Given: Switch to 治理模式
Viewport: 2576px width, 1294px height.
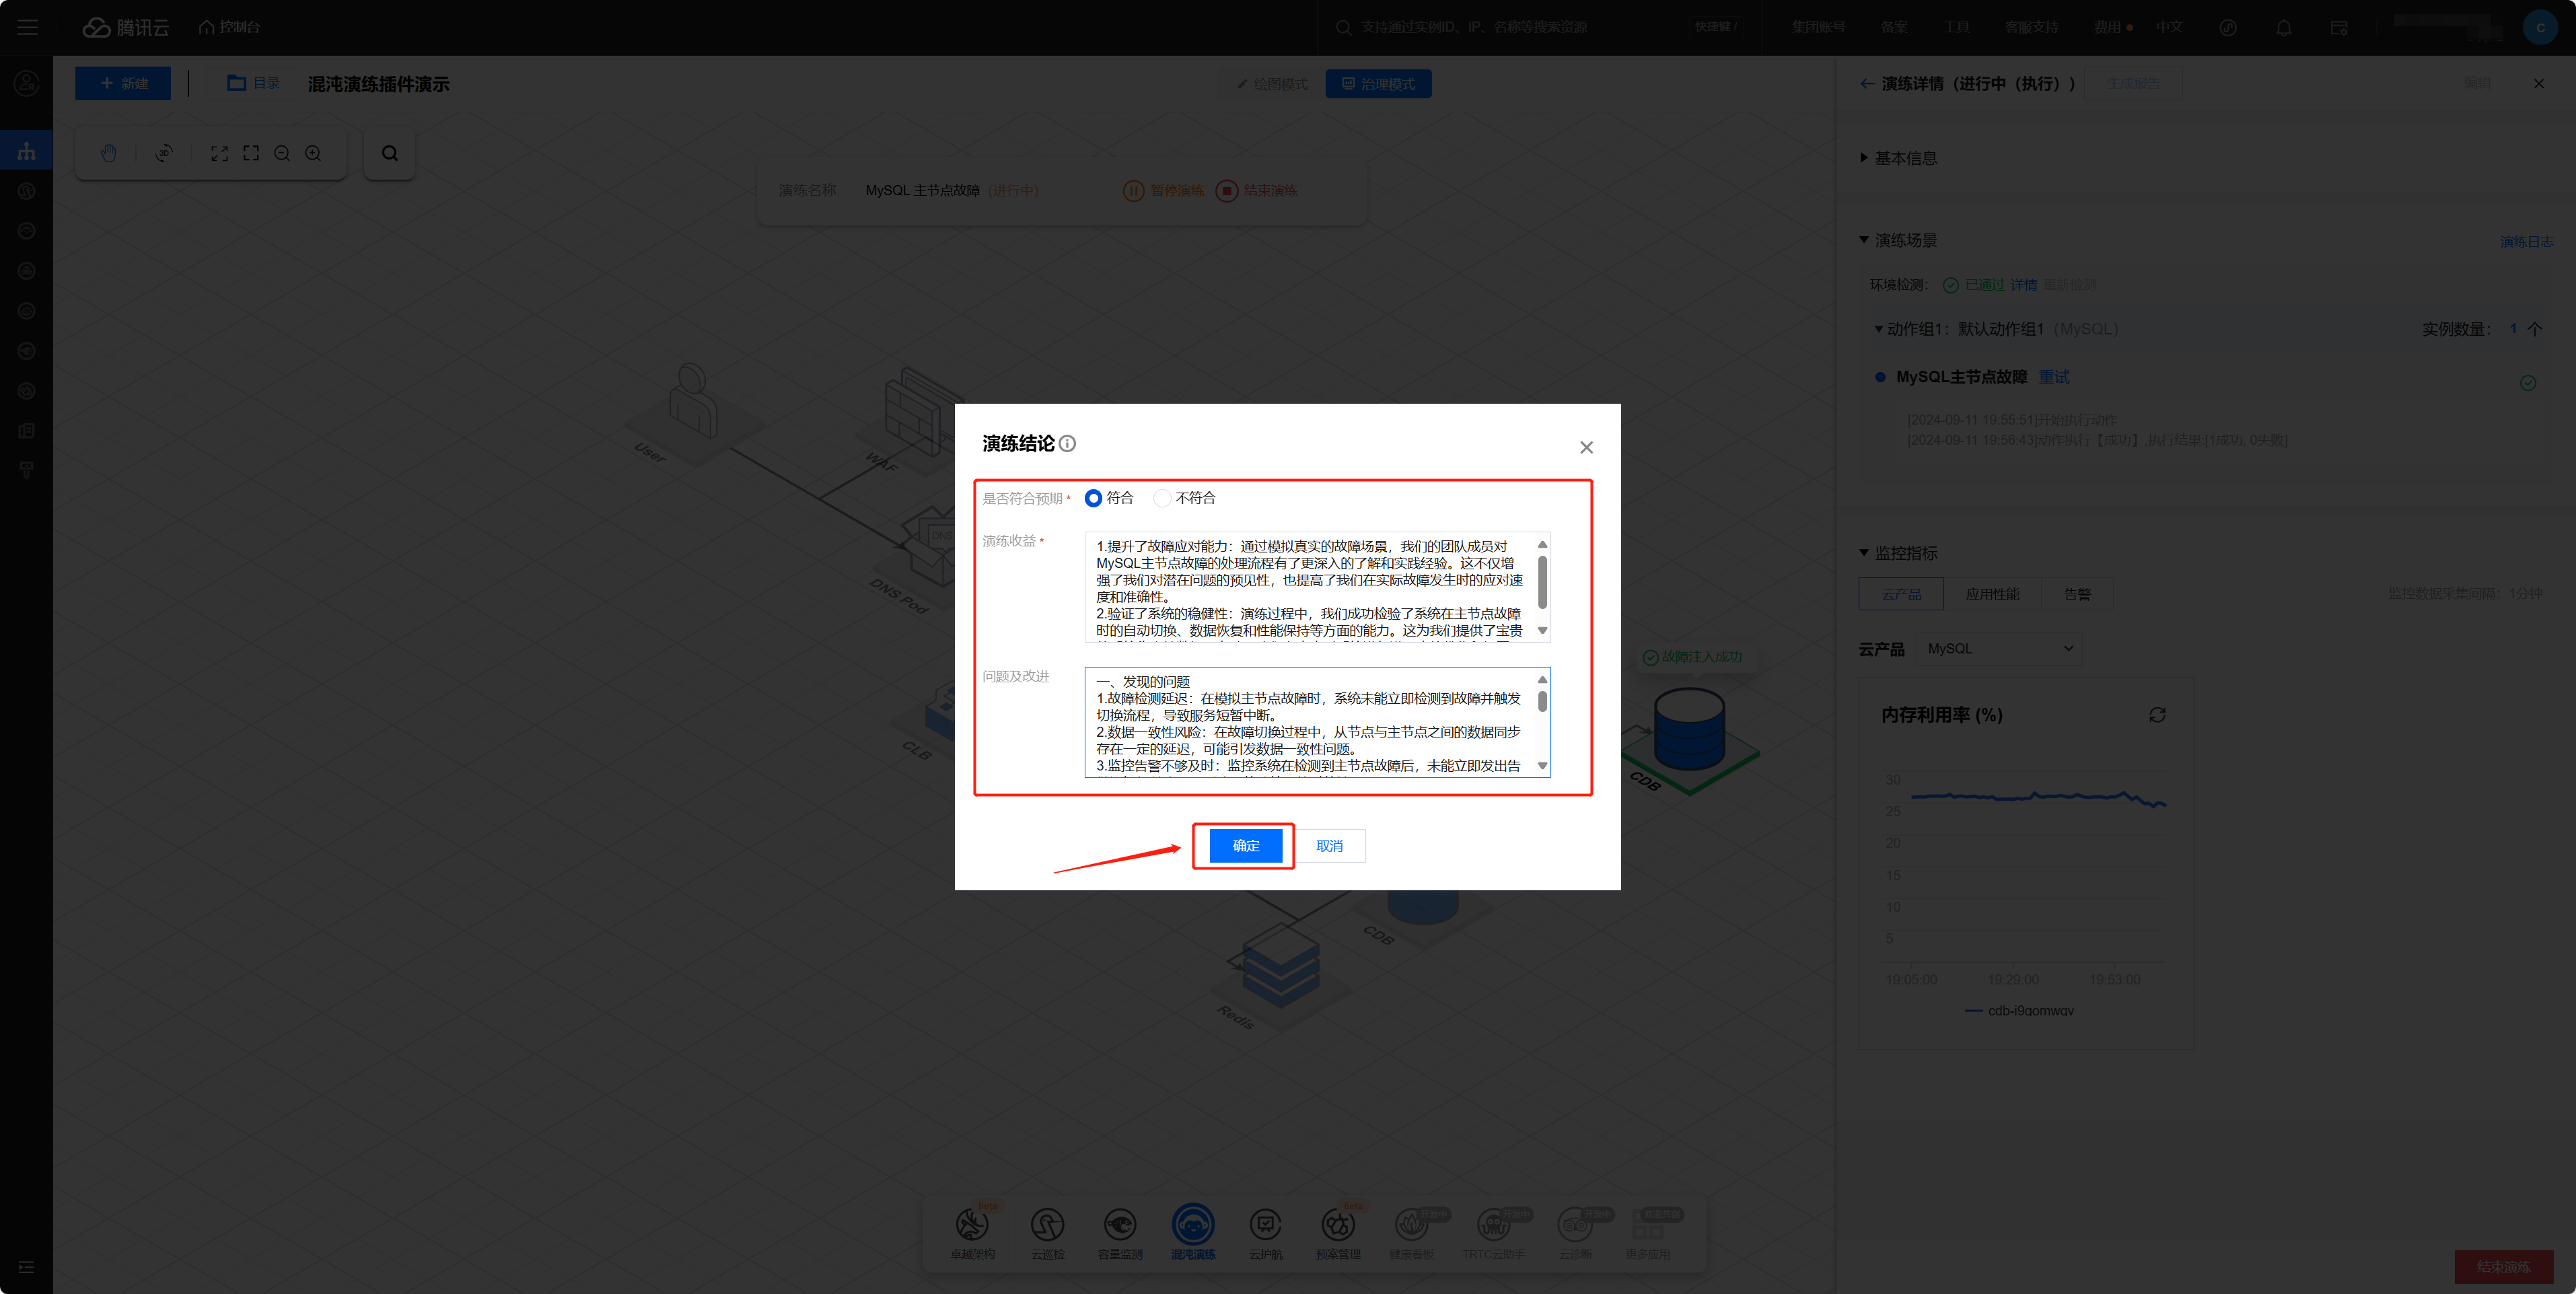Looking at the screenshot, I should click(1378, 84).
